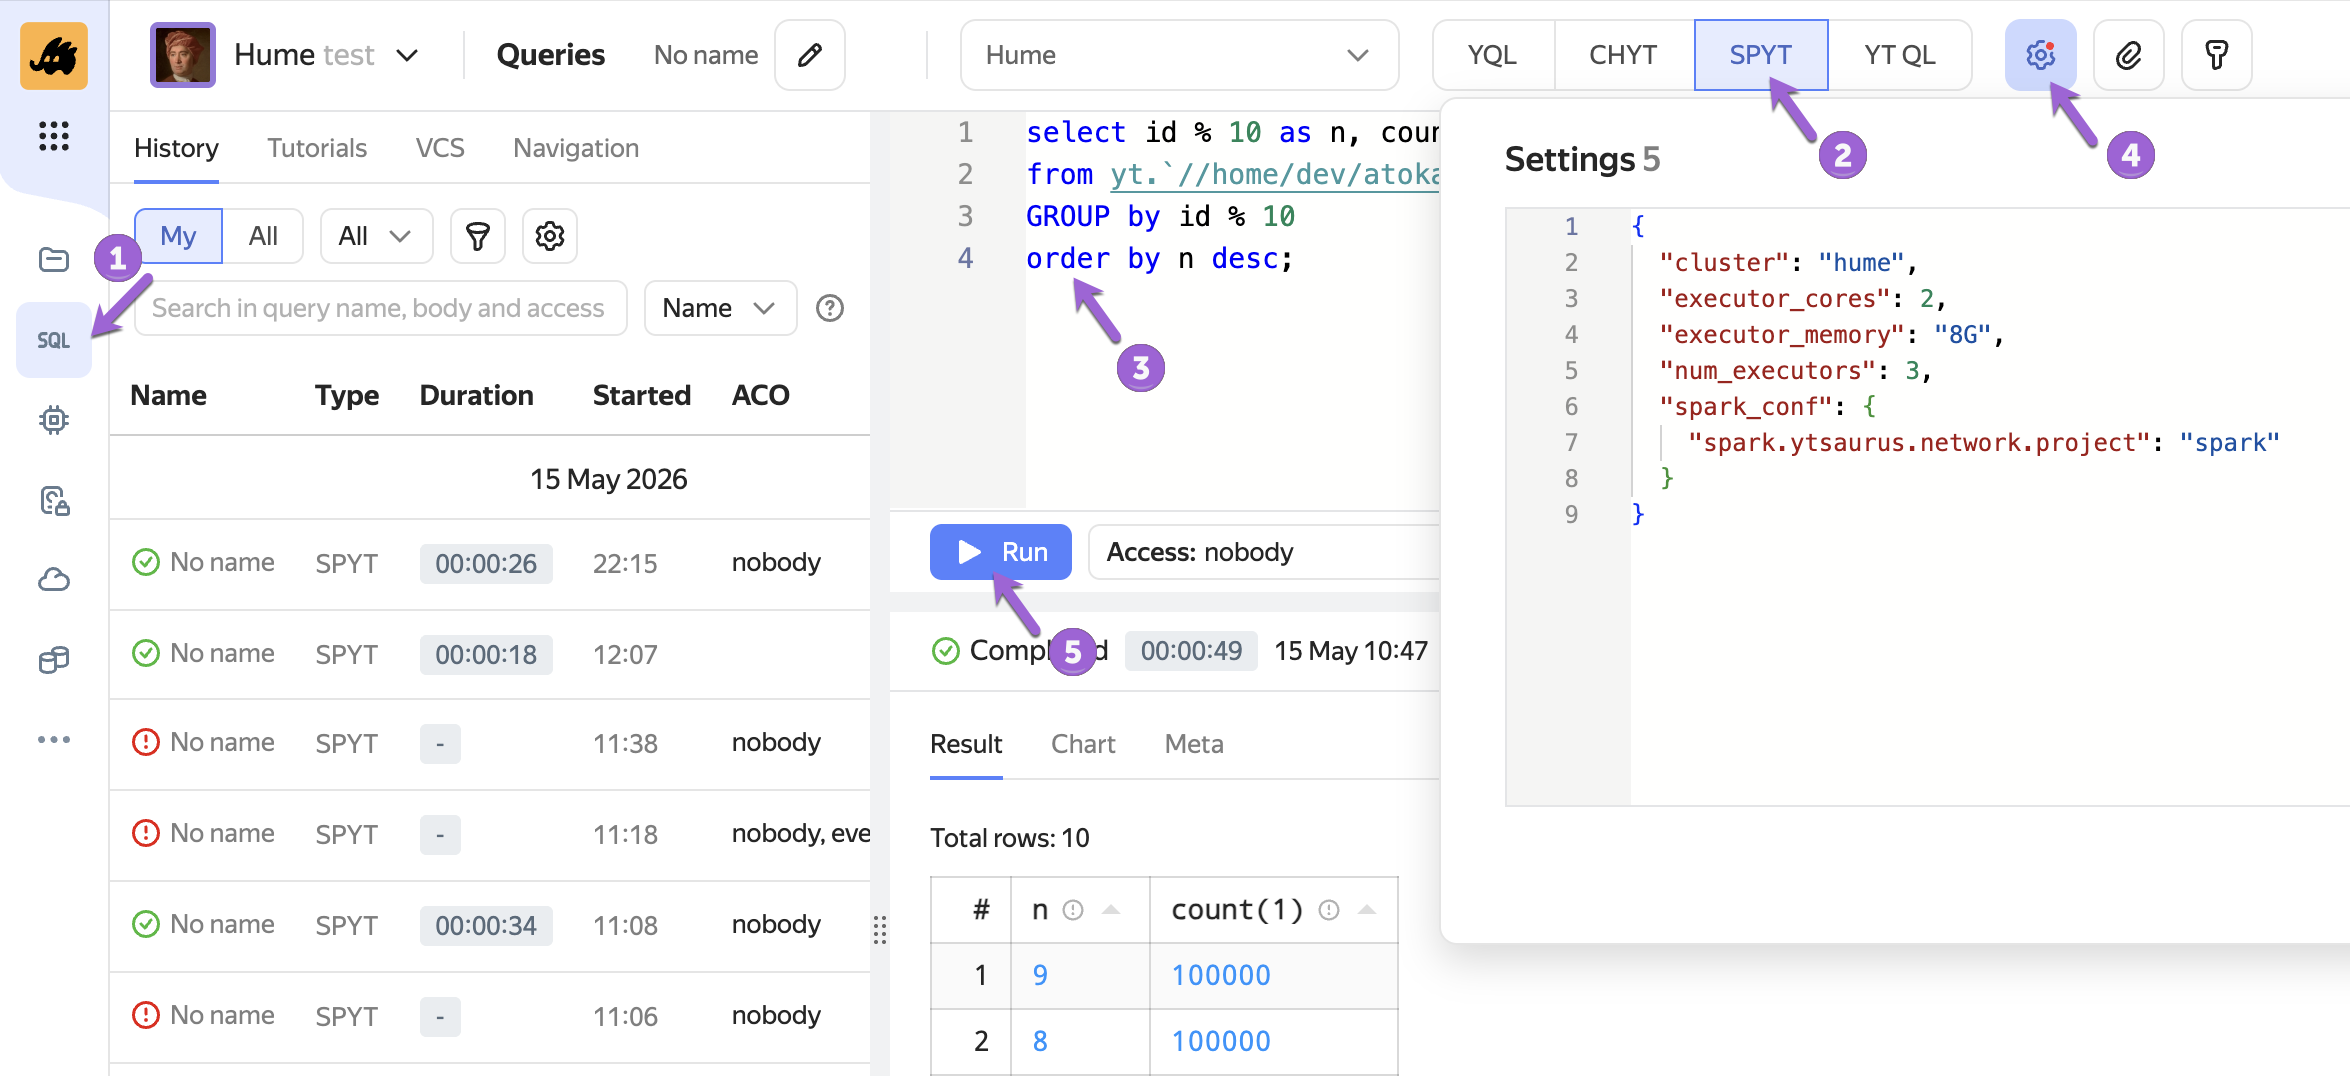This screenshot has width=2350, height=1076.
Task: Open the History tab
Action: 176,148
